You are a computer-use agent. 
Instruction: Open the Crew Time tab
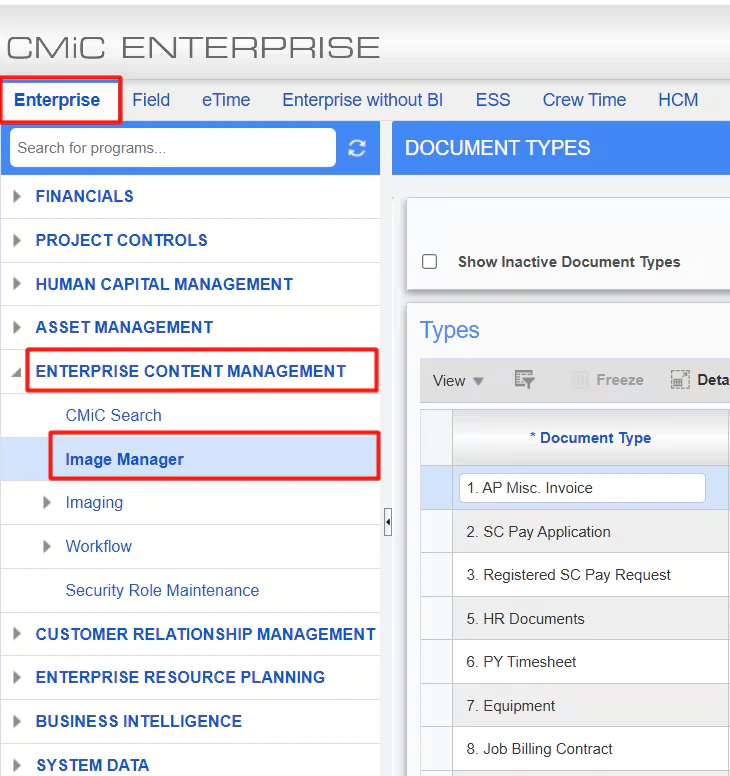pos(584,100)
